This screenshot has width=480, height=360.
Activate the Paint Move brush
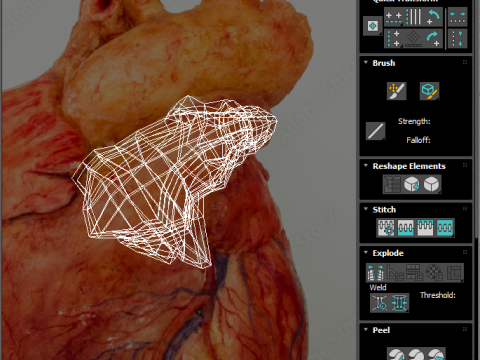tap(397, 91)
